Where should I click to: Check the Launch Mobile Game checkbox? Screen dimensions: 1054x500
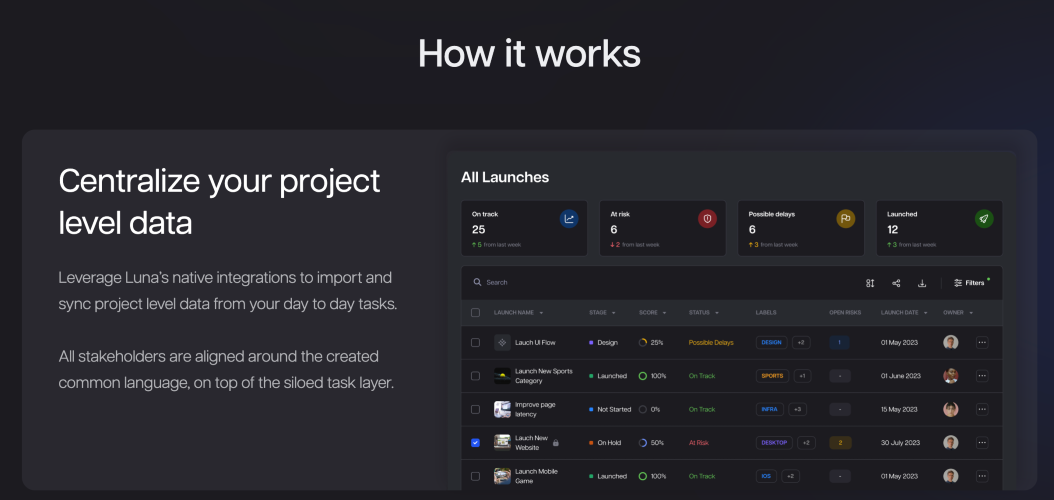(x=475, y=476)
